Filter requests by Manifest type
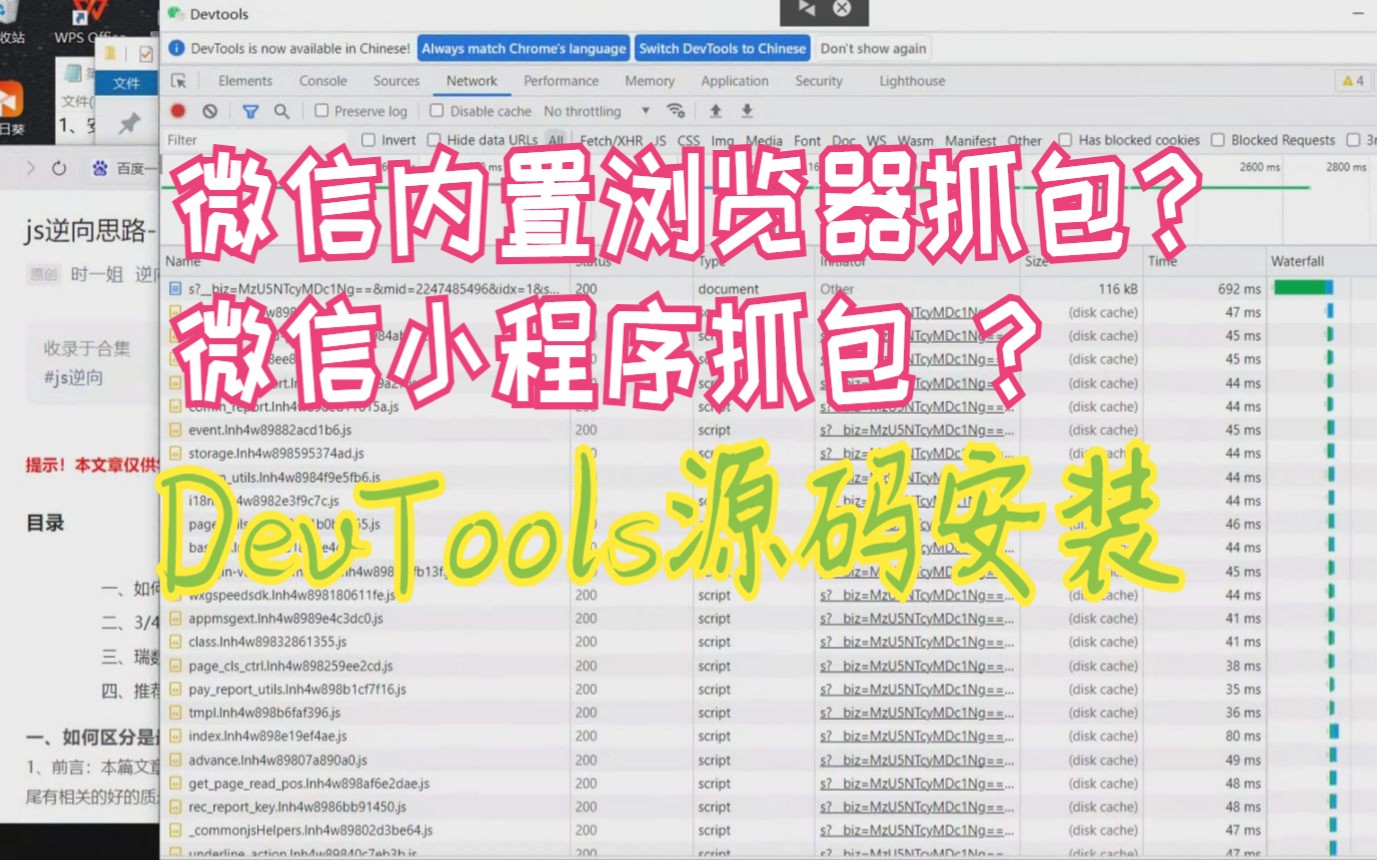 point(970,141)
